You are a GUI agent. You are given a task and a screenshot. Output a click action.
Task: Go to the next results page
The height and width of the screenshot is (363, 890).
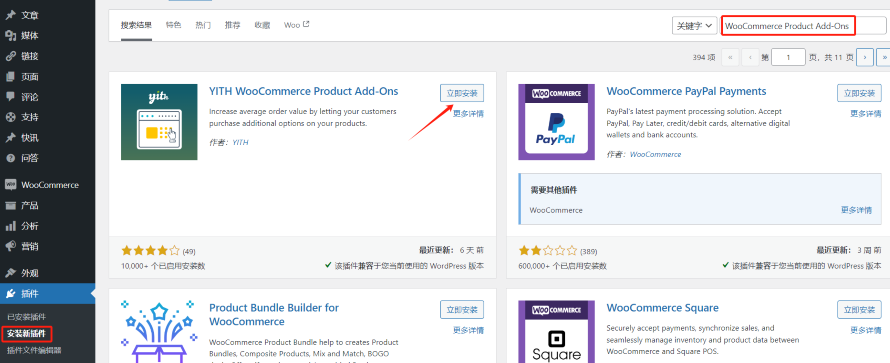click(x=865, y=57)
